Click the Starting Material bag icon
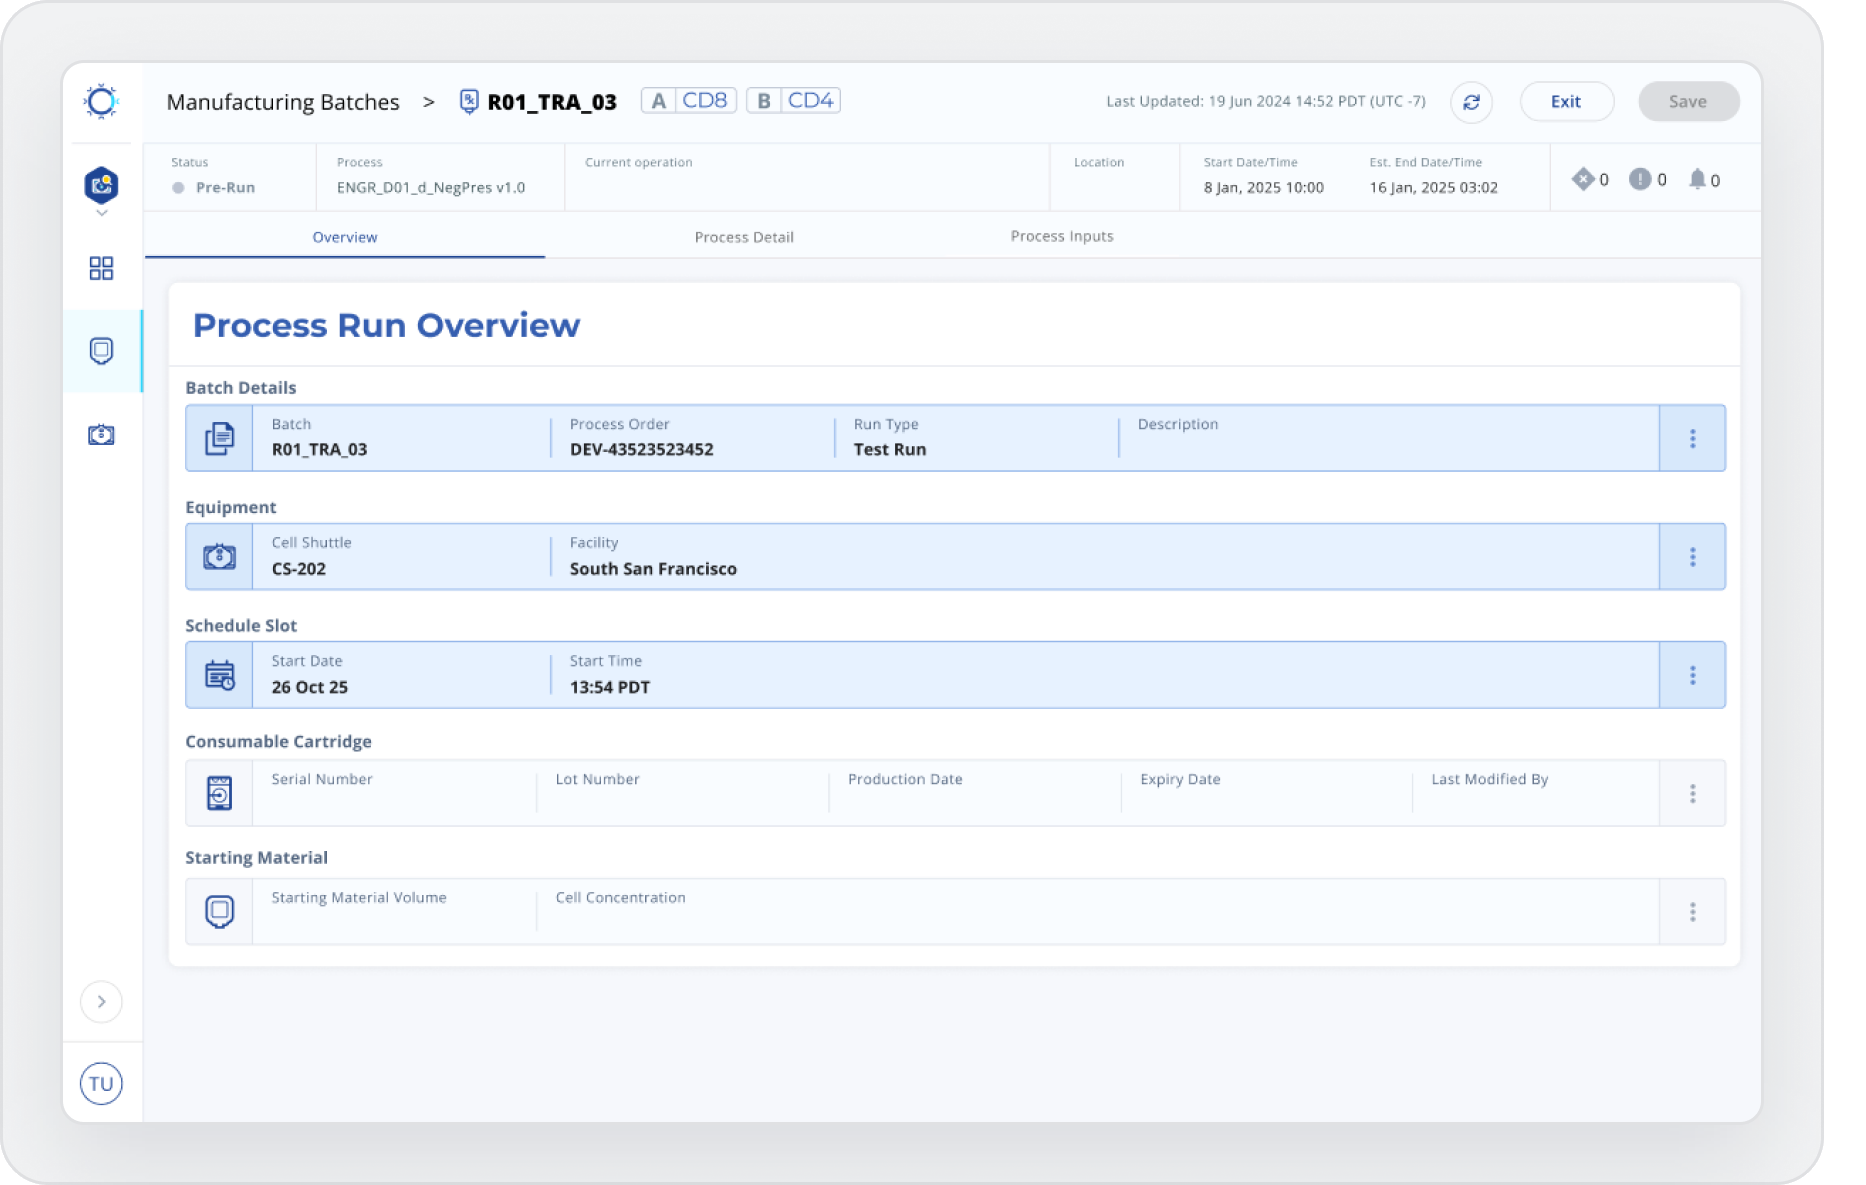The width and height of the screenshot is (1866, 1185). tap(219, 911)
